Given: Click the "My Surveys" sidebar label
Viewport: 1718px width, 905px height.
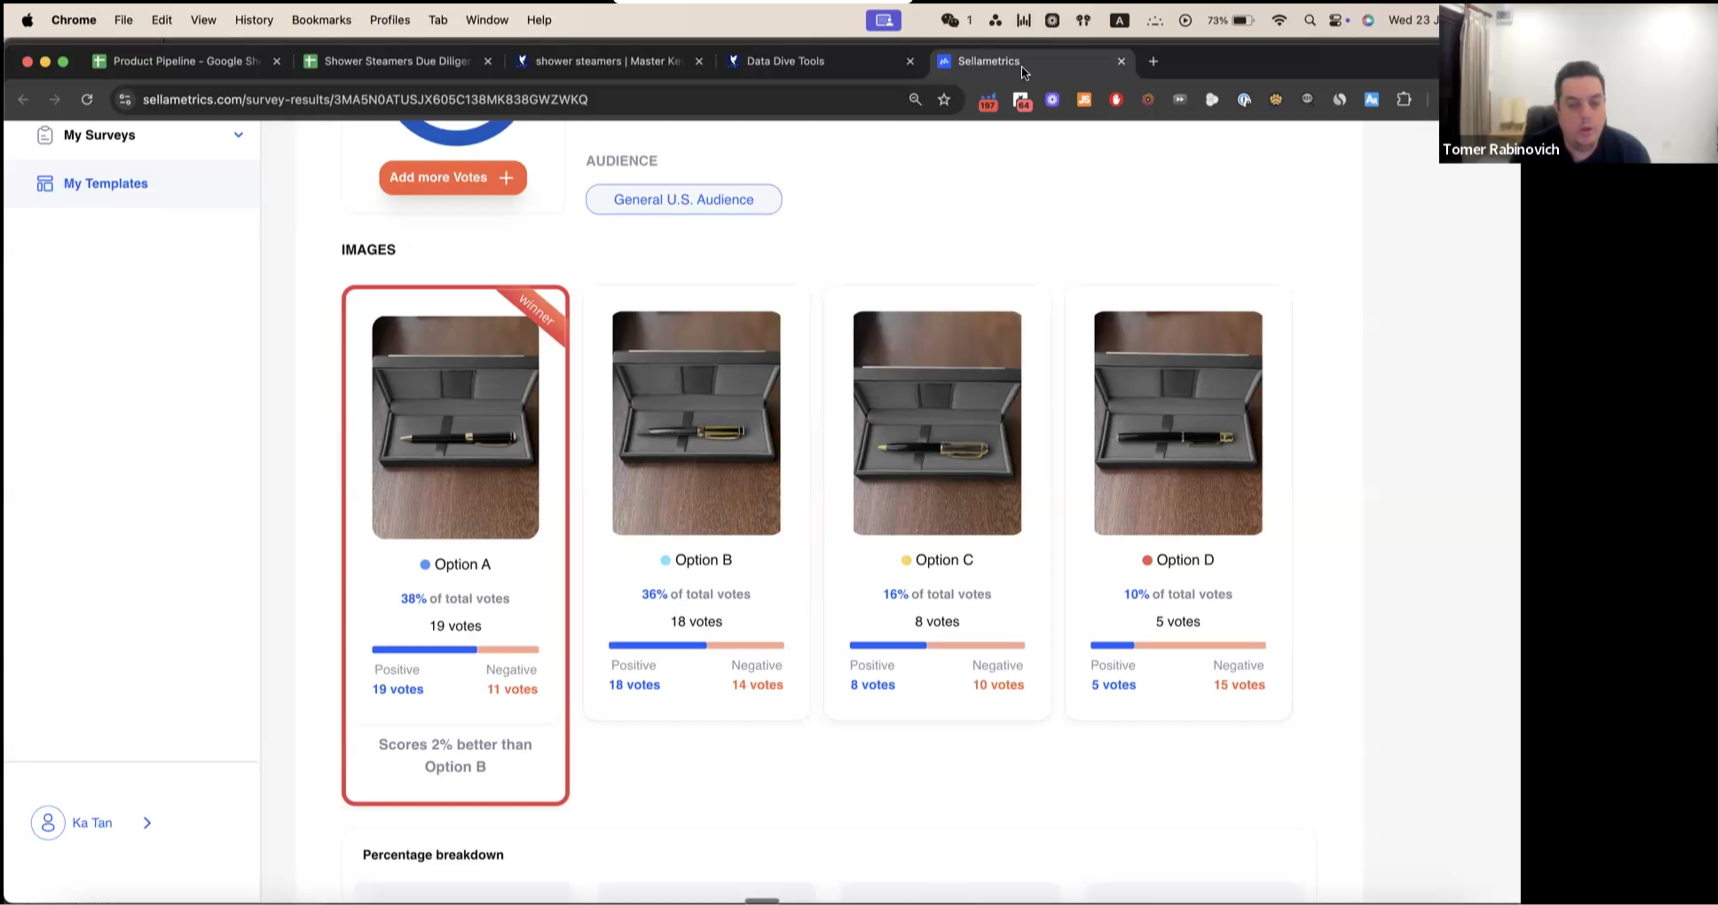Looking at the screenshot, I should (x=99, y=135).
